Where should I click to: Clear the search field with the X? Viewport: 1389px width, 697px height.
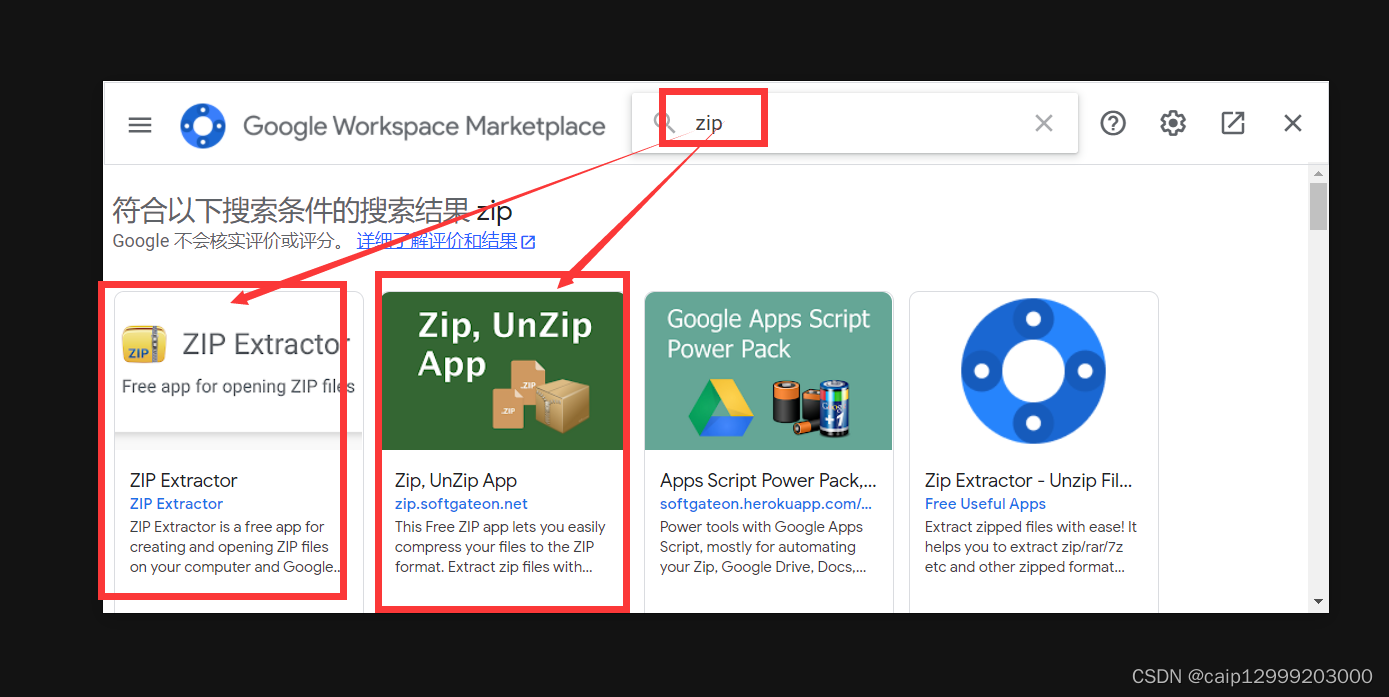[1043, 122]
